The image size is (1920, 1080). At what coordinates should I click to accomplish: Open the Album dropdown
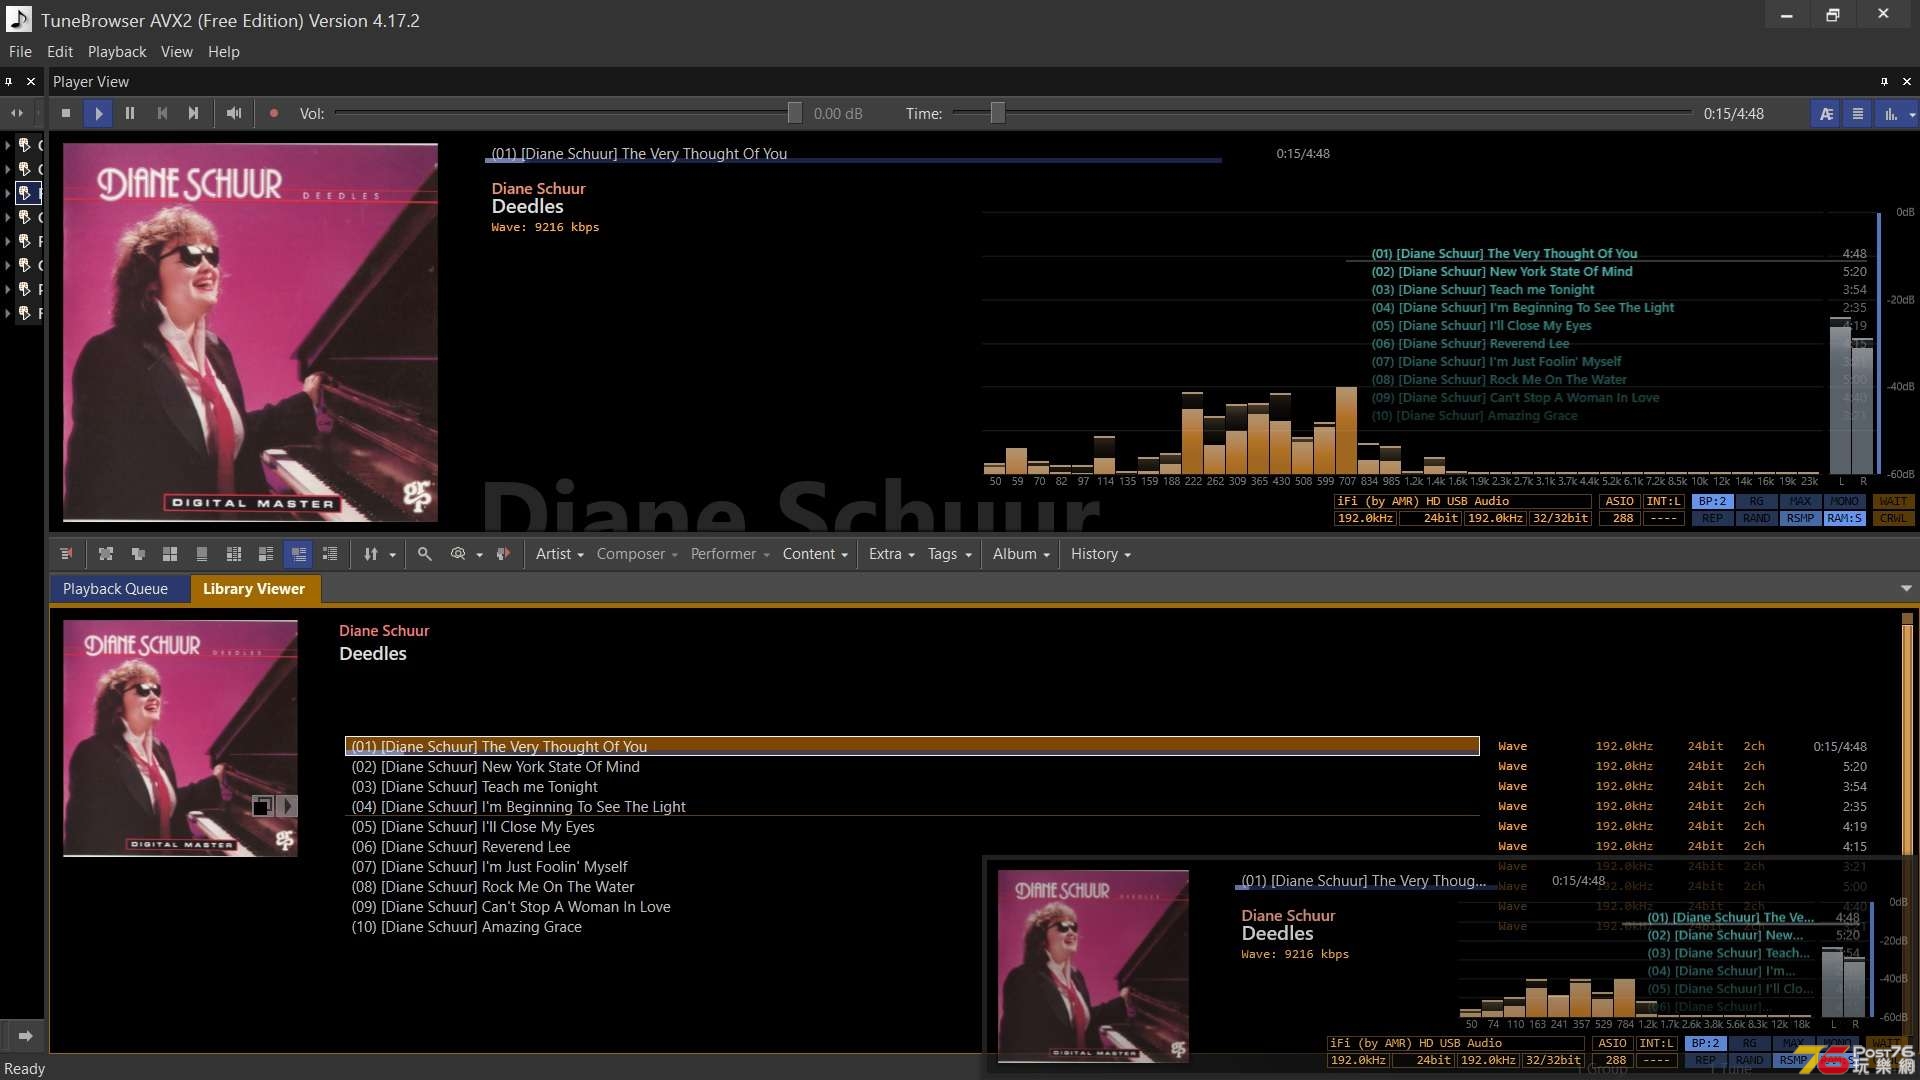pyautogui.click(x=1021, y=554)
